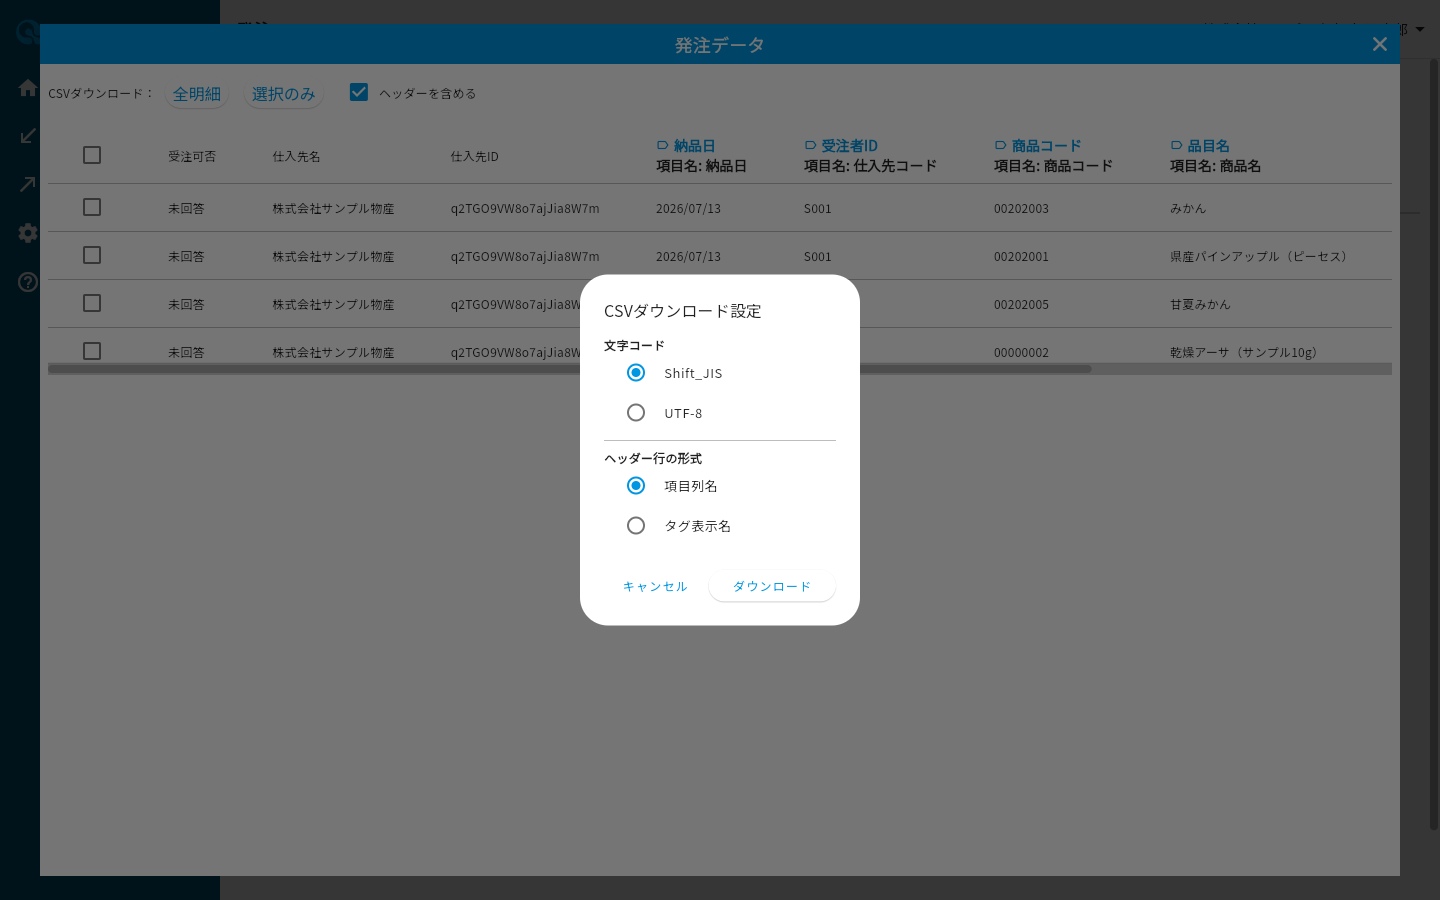Viewport: 1440px width, 900px height.
Task: Check the row for 県産パインアップル
Action: (92, 255)
